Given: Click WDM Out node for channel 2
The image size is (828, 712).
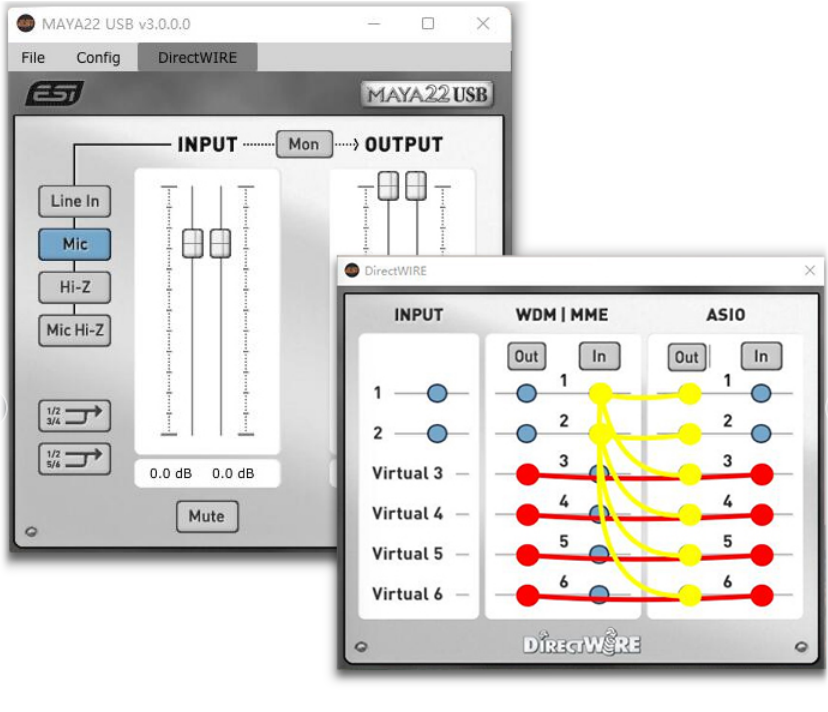Looking at the screenshot, I should tap(526, 434).
